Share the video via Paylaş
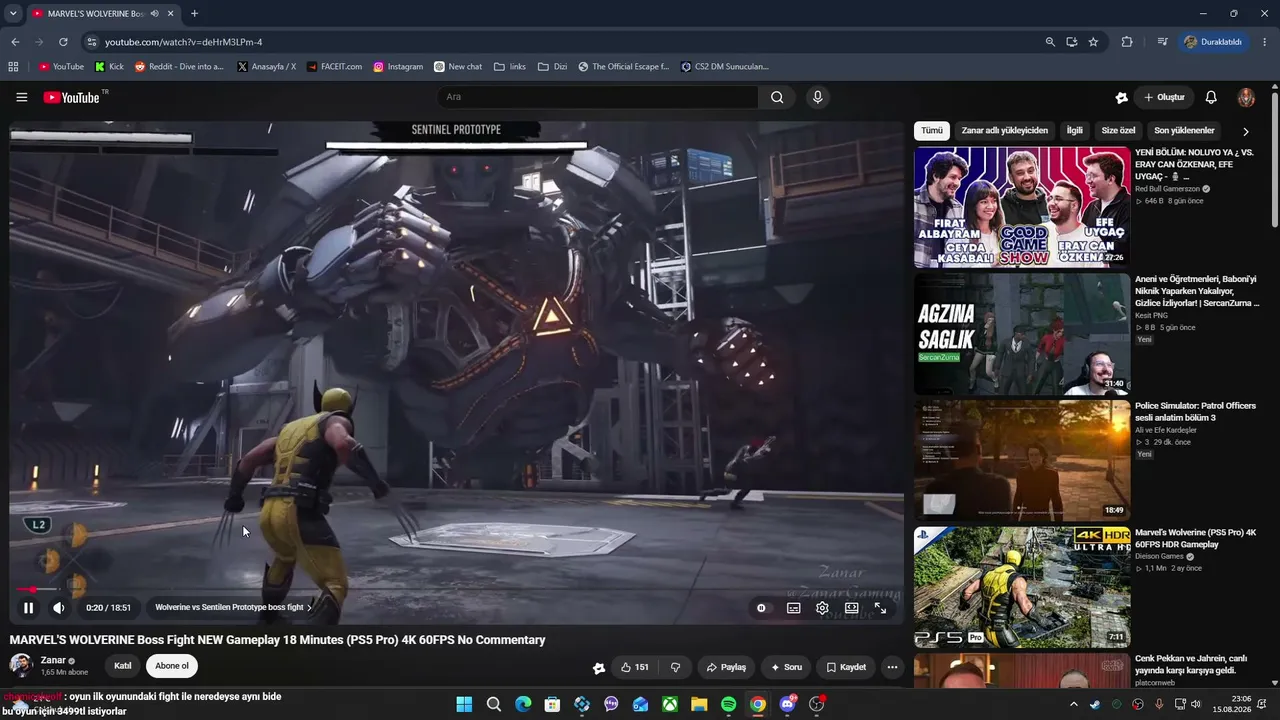Image resolution: width=1280 pixels, height=720 pixels. 726,667
